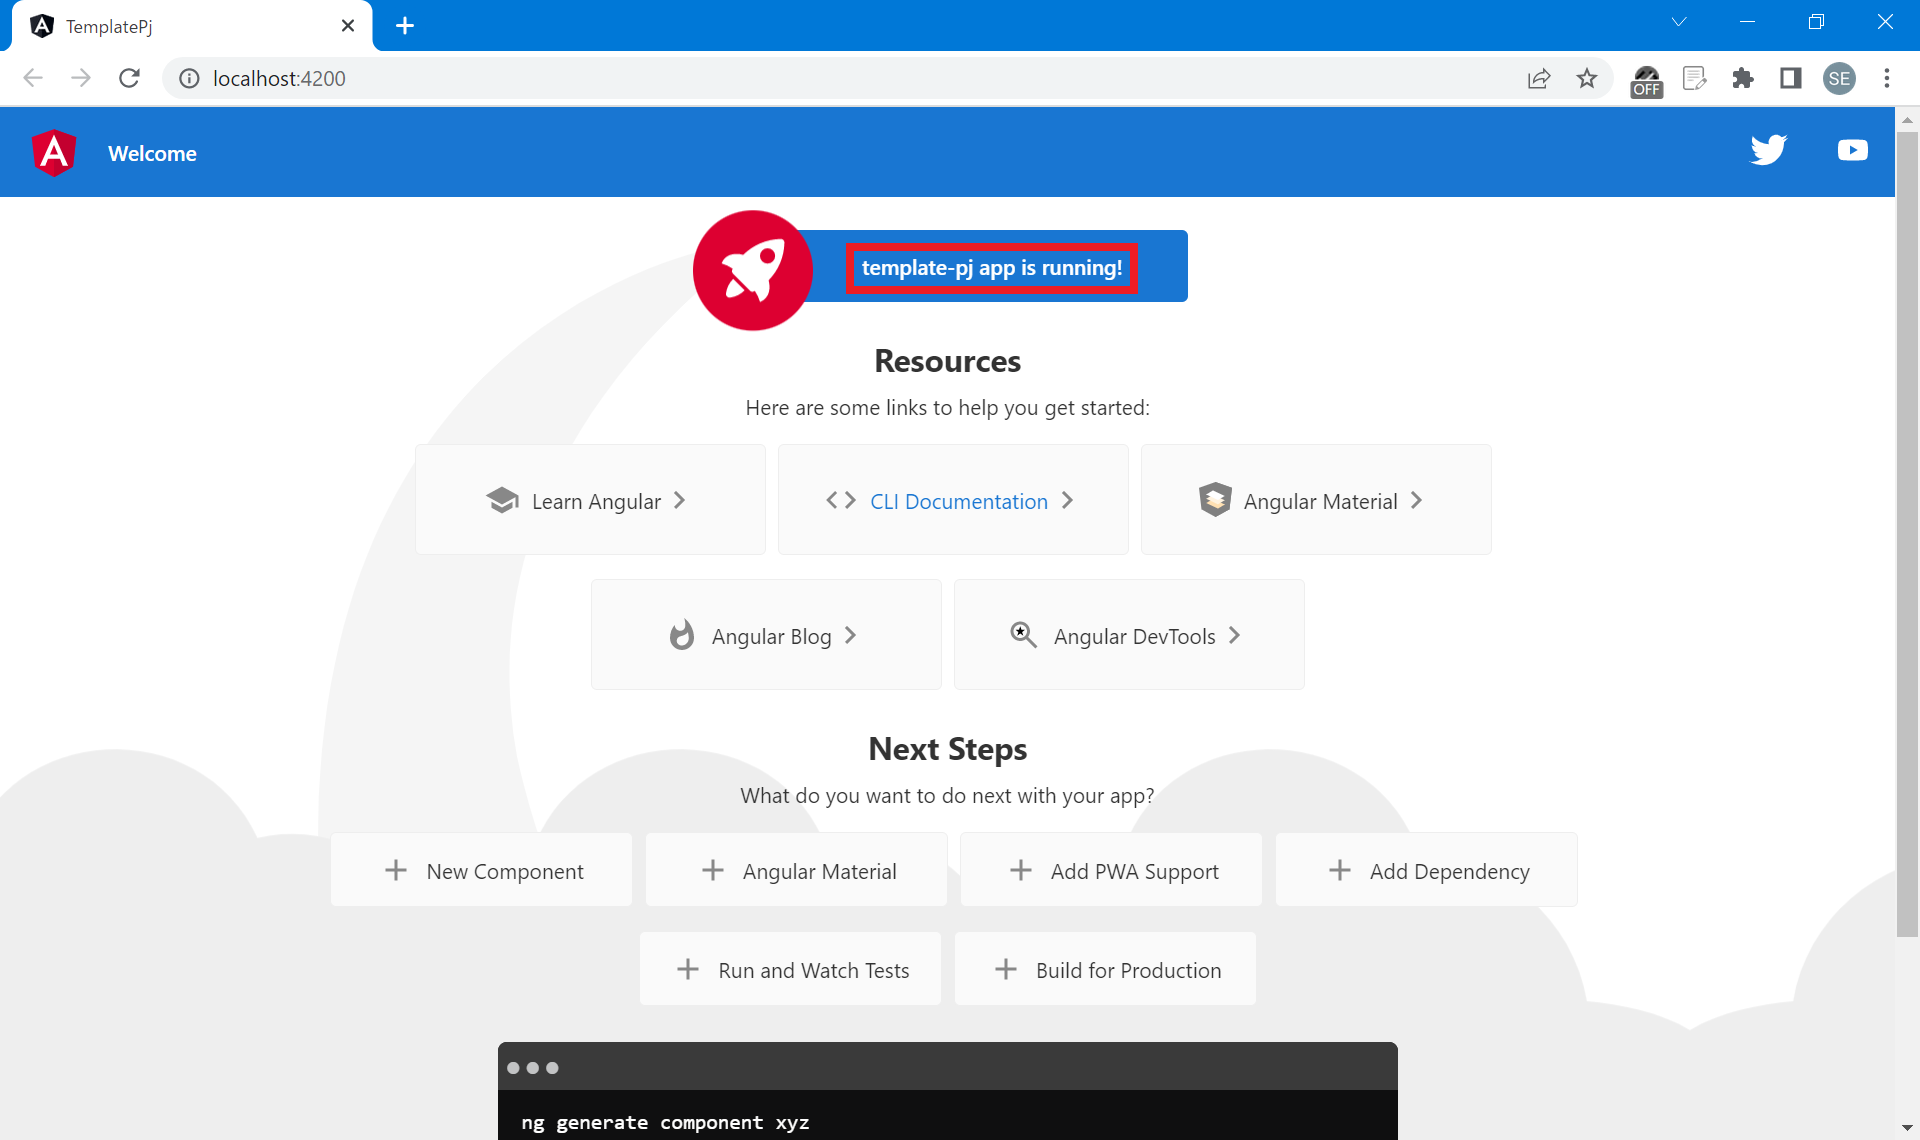Expand tab search dropdown arrow
The image size is (1920, 1140).
coord(1679,22)
